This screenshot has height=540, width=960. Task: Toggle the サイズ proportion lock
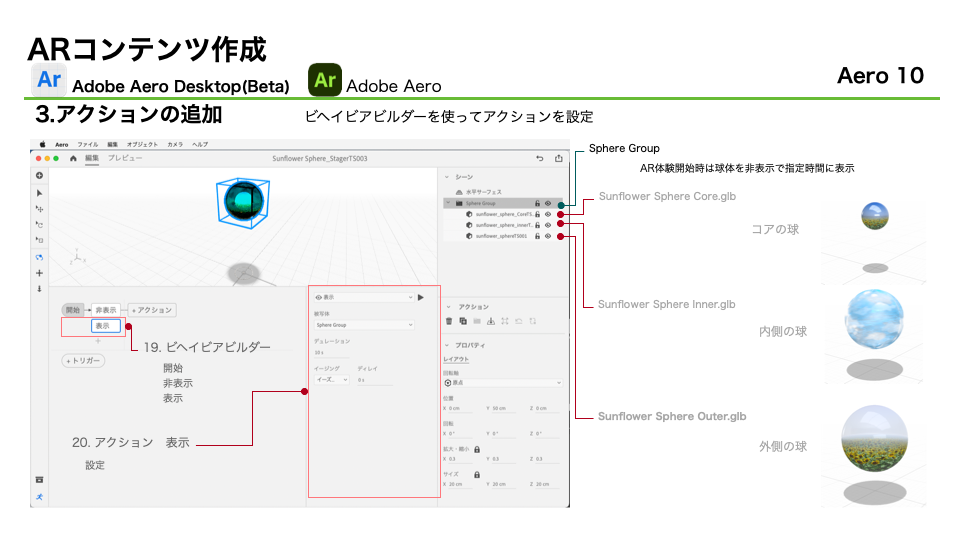point(477,474)
